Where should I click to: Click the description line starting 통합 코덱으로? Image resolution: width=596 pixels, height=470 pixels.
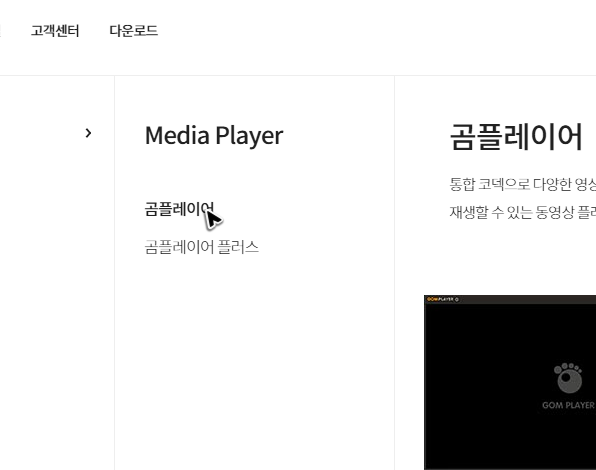[x=523, y=185]
